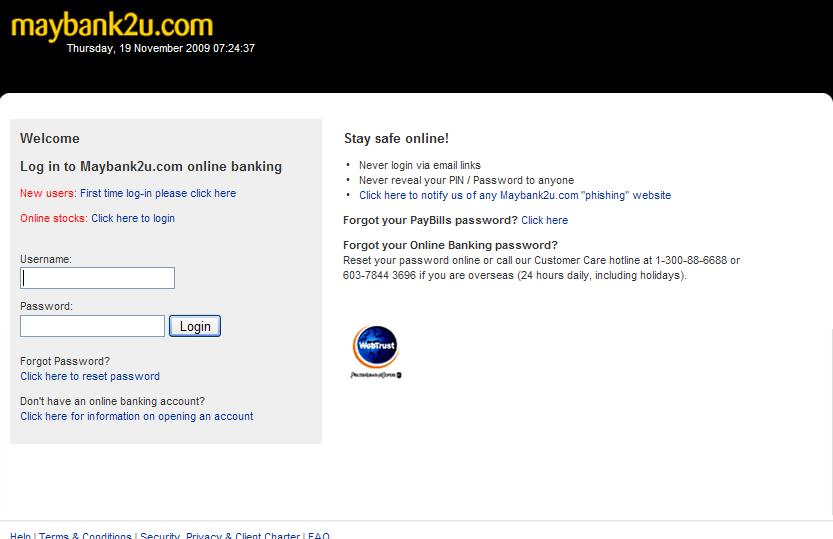Image resolution: width=833 pixels, height=539 pixels.
Task: Open Security, Privacy & Client Charter link
Action: point(220,535)
